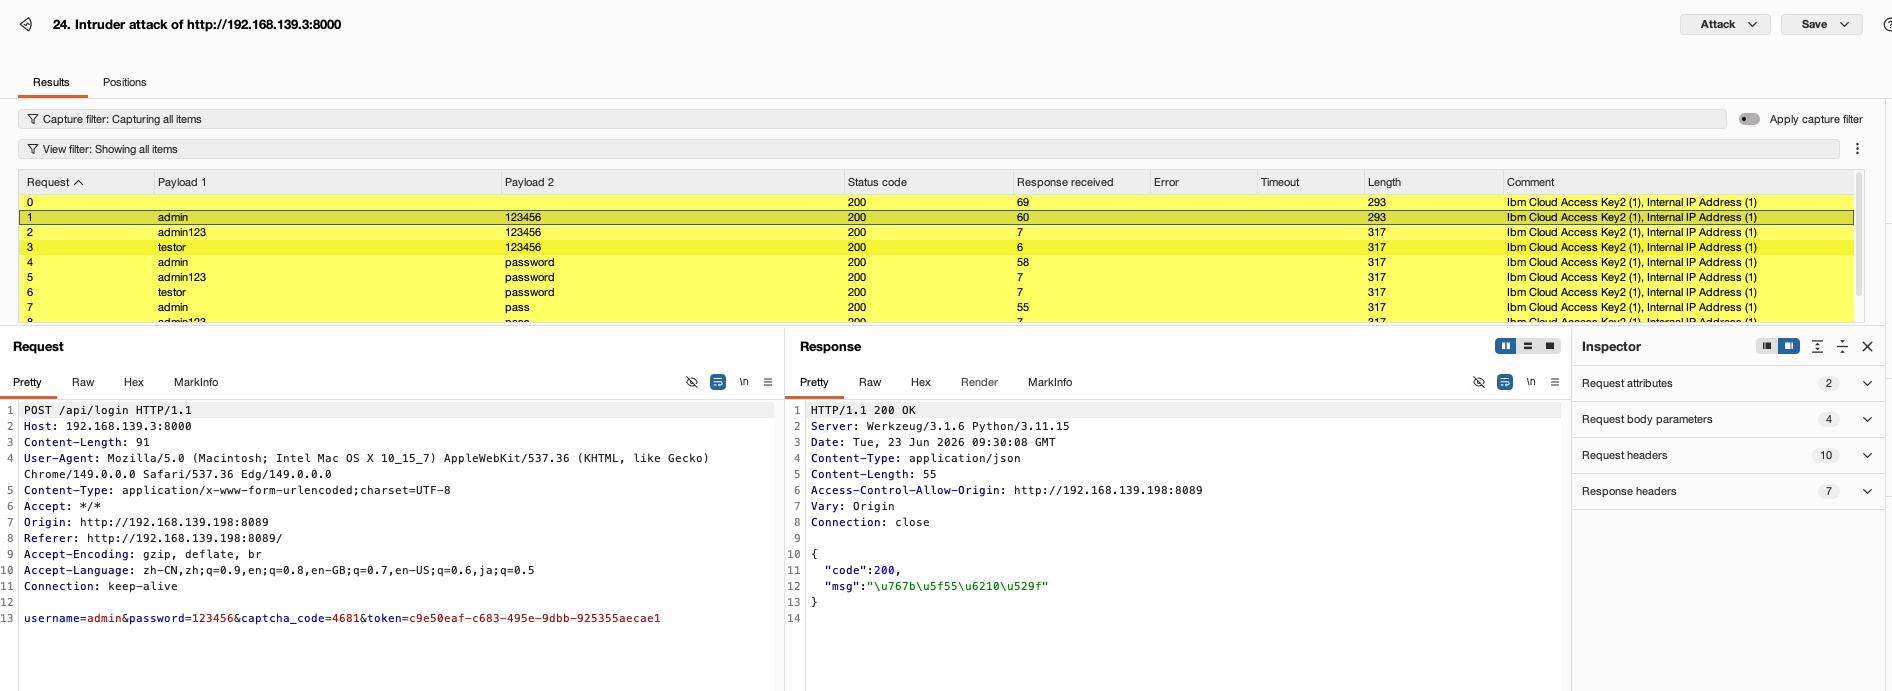Click the Capture filter bar
Image resolution: width=1892 pixels, height=691 pixels.
coord(872,119)
